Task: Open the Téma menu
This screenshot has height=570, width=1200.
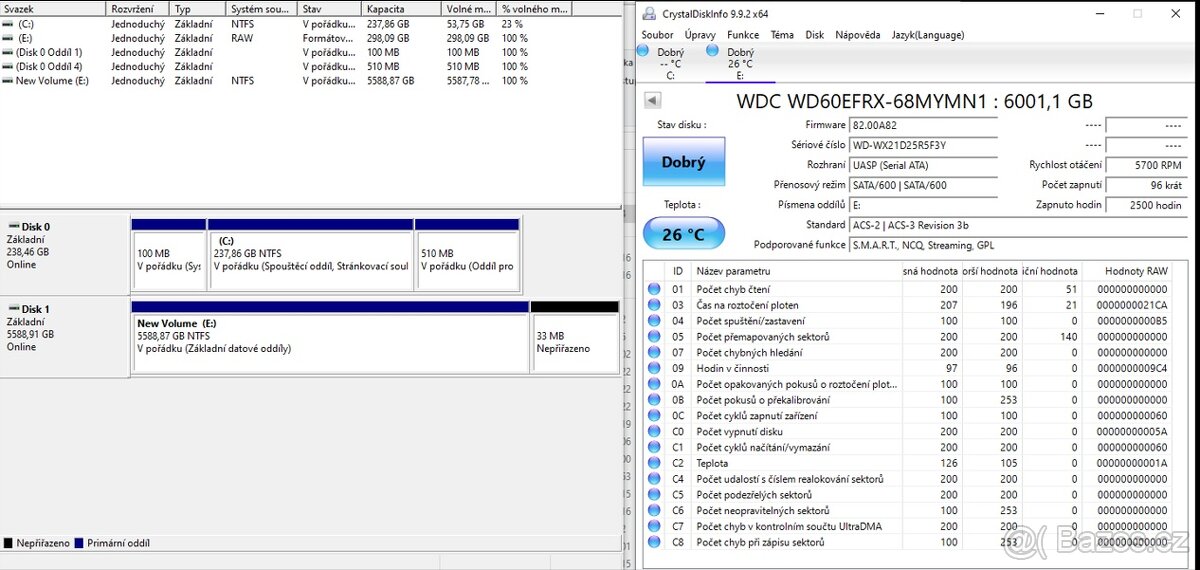Action: pos(782,35)
